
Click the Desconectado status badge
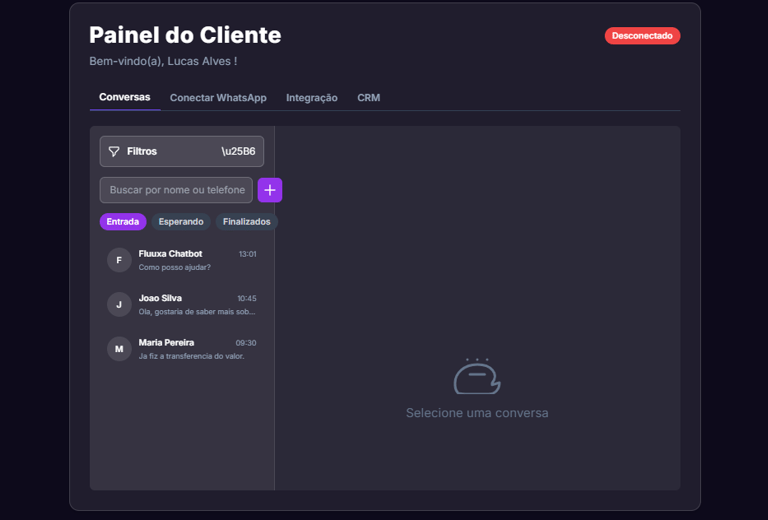click(x=642, y=36)
